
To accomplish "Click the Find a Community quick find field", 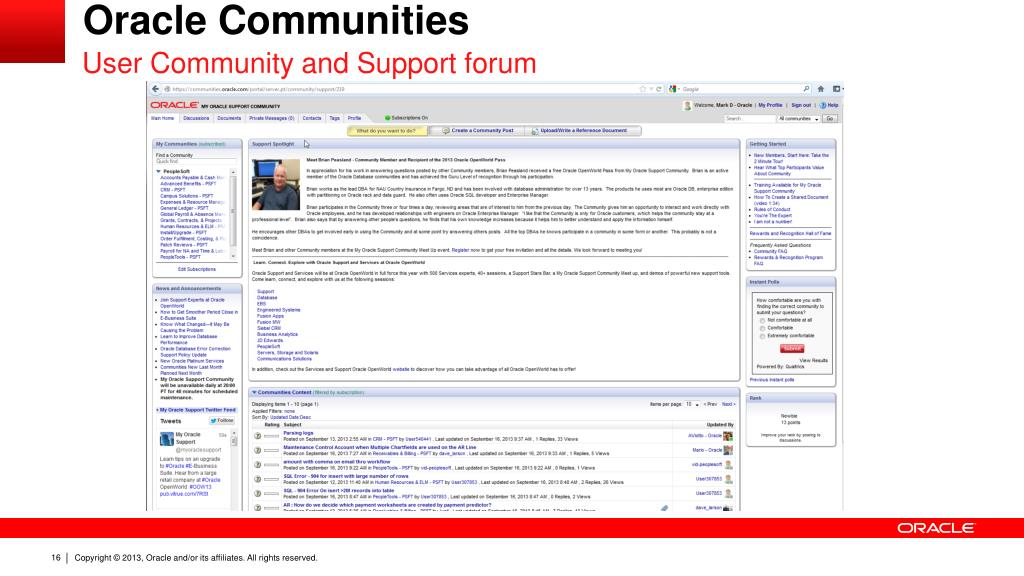I will tap(196, 161).
